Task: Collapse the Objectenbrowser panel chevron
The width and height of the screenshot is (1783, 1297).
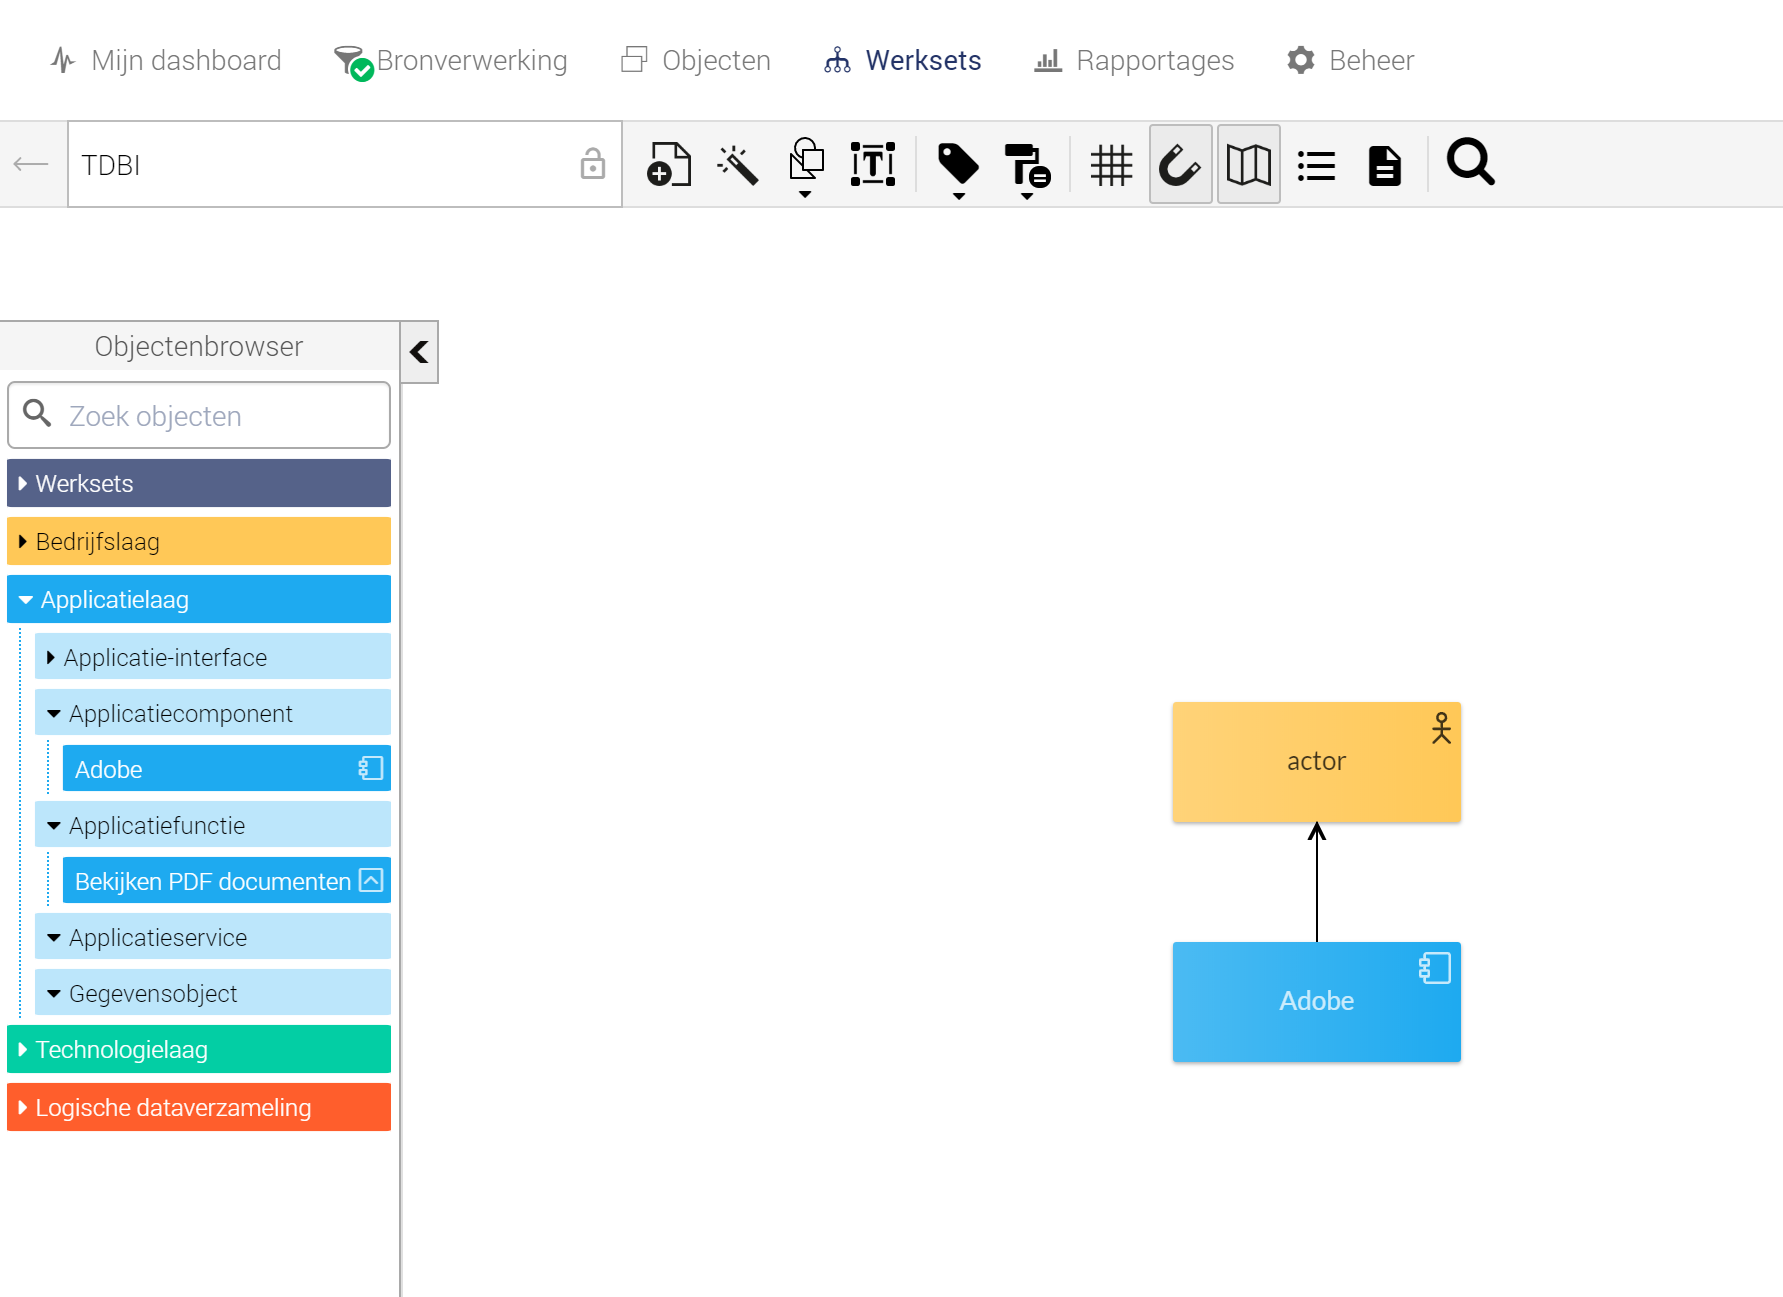Action: 420,352
